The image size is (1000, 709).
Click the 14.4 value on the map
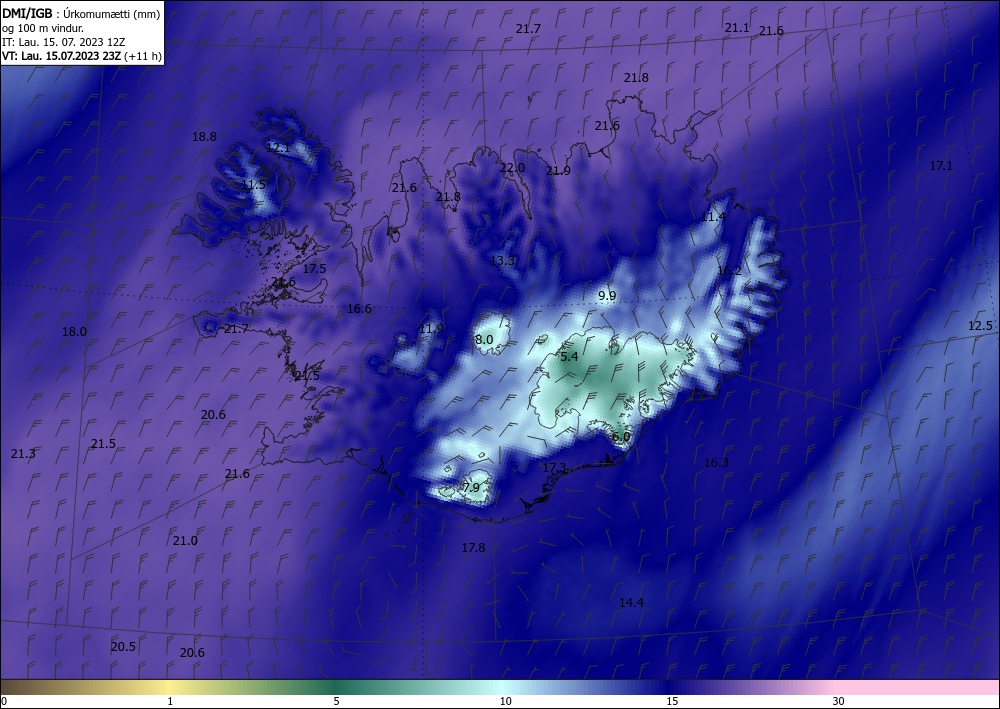(631, 603)
